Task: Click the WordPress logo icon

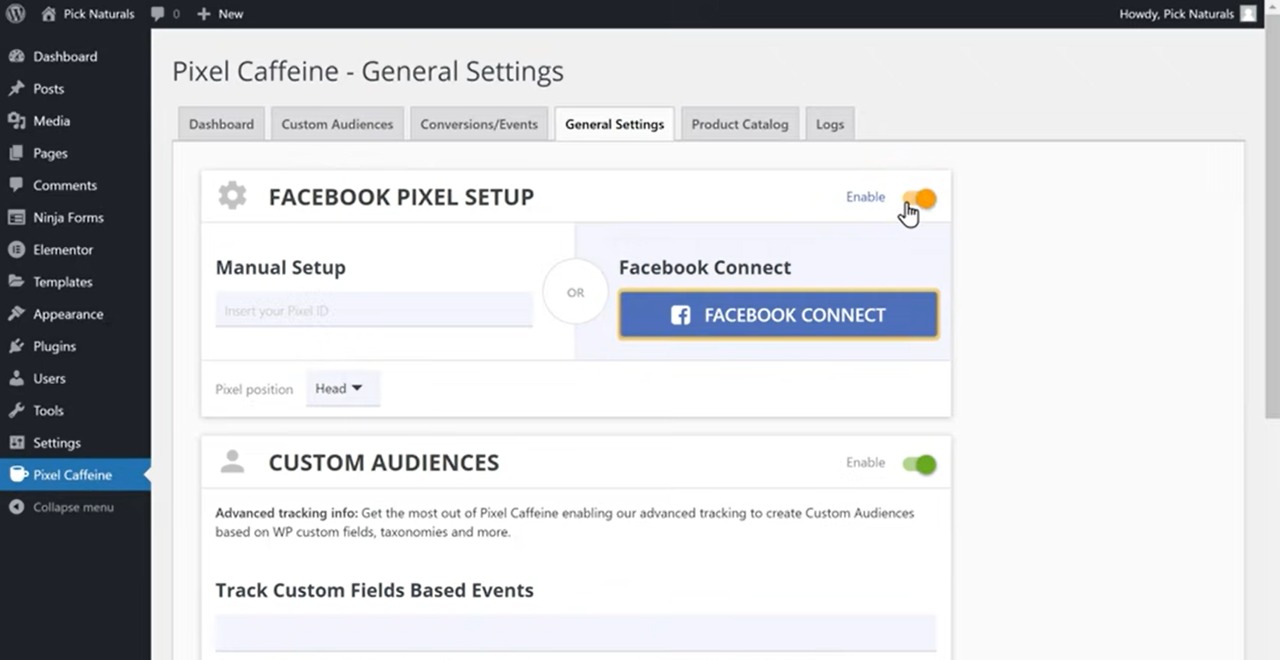Action: [x=16, y=14]
